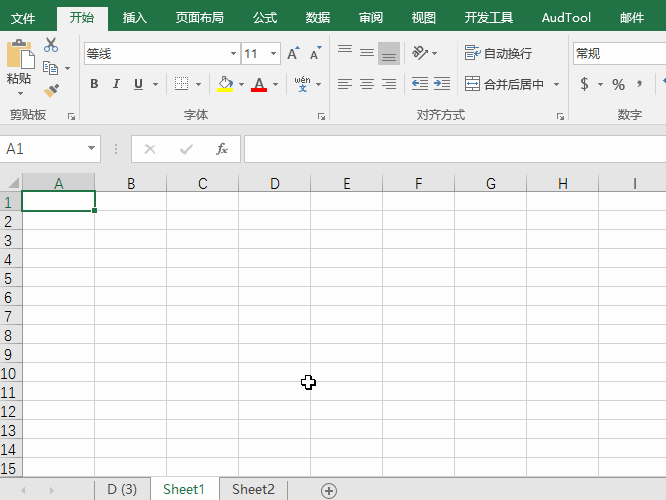Open currency format dropdown arrow
Screen dimensions: 666x500
point(600,84)
